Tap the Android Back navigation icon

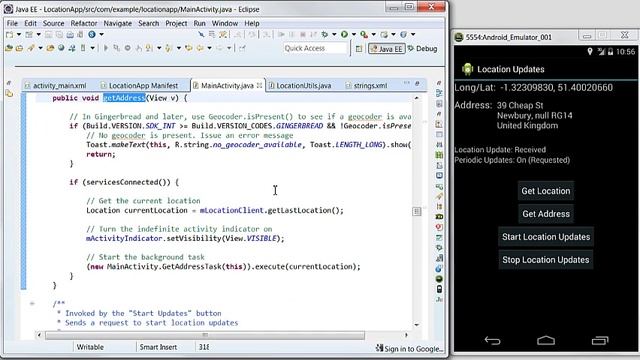(x=492, y=340)
